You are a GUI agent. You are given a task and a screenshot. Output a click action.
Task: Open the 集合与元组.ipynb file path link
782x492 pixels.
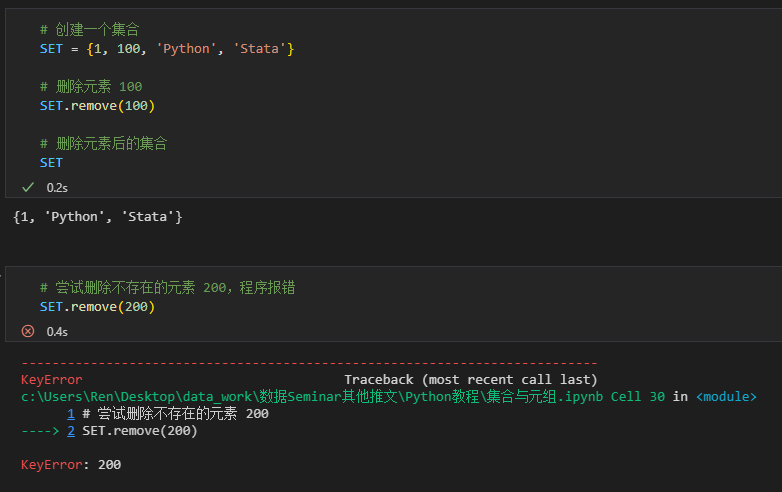[312, 397]
